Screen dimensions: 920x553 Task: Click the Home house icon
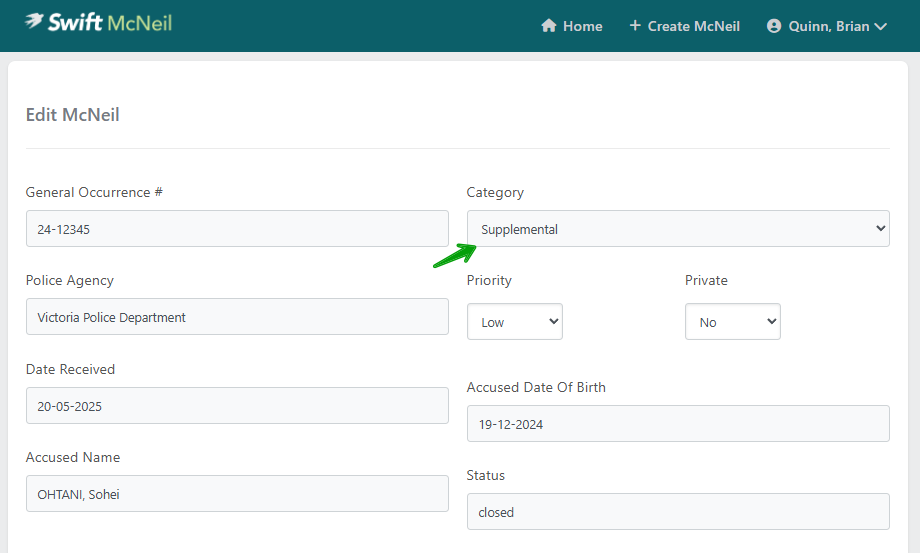pos(549,26)
